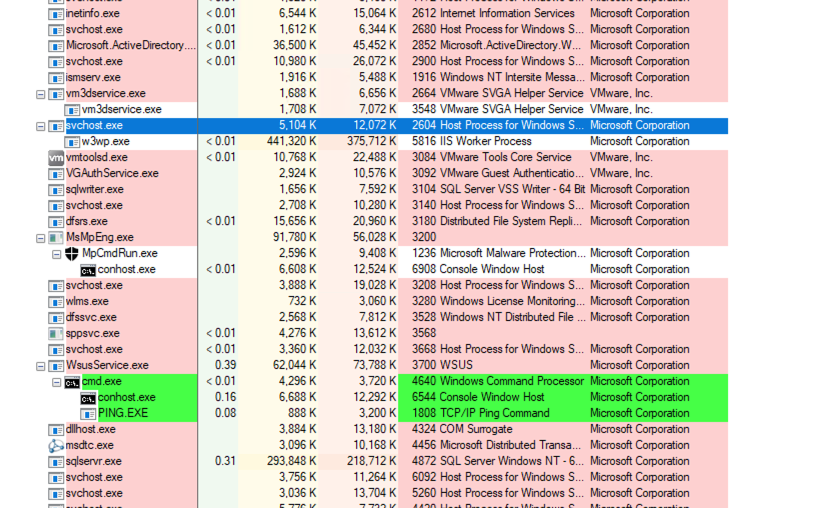Click the 0.39 CPU value for WsusService
This screenshot has width=822, height=508.
(x=225, y=365)
